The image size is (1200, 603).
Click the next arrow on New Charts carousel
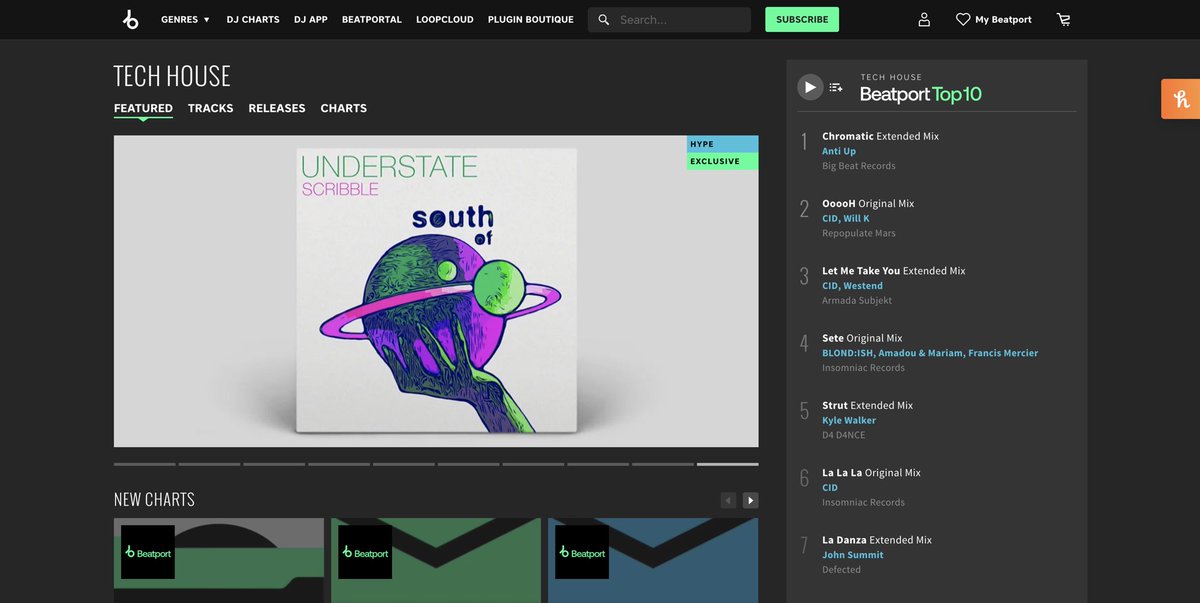point(750,499)
